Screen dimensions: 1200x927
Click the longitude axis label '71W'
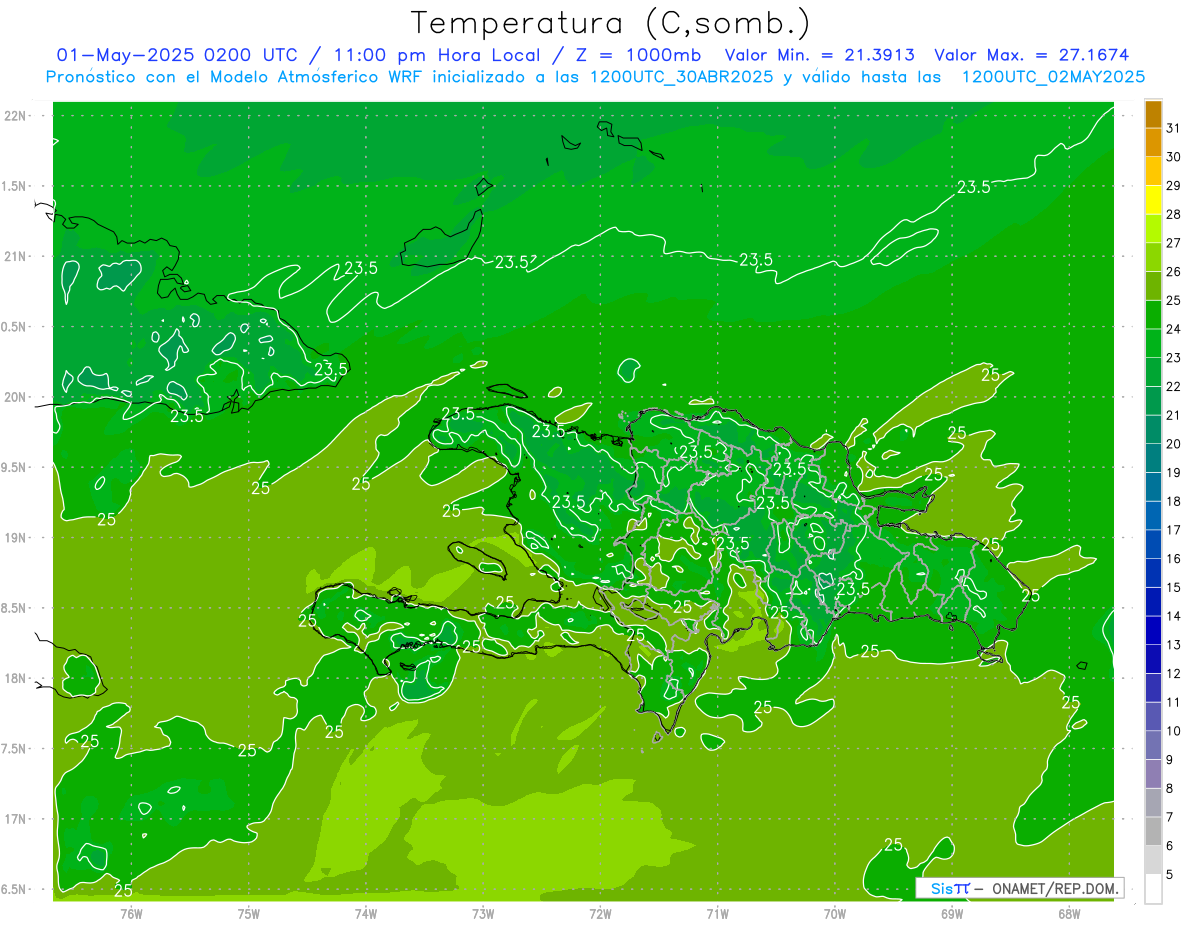(717, 914)
